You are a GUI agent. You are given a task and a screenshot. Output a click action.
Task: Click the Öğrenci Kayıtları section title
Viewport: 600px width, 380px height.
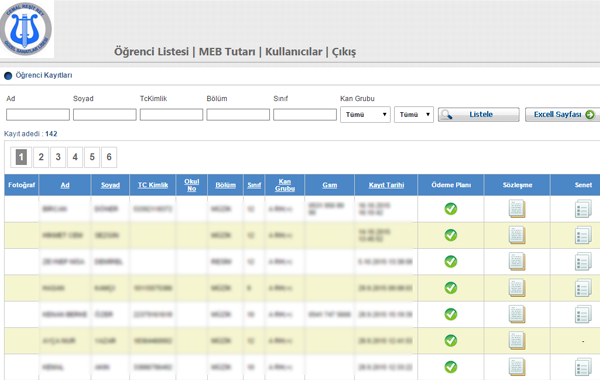tap(44, 75)
